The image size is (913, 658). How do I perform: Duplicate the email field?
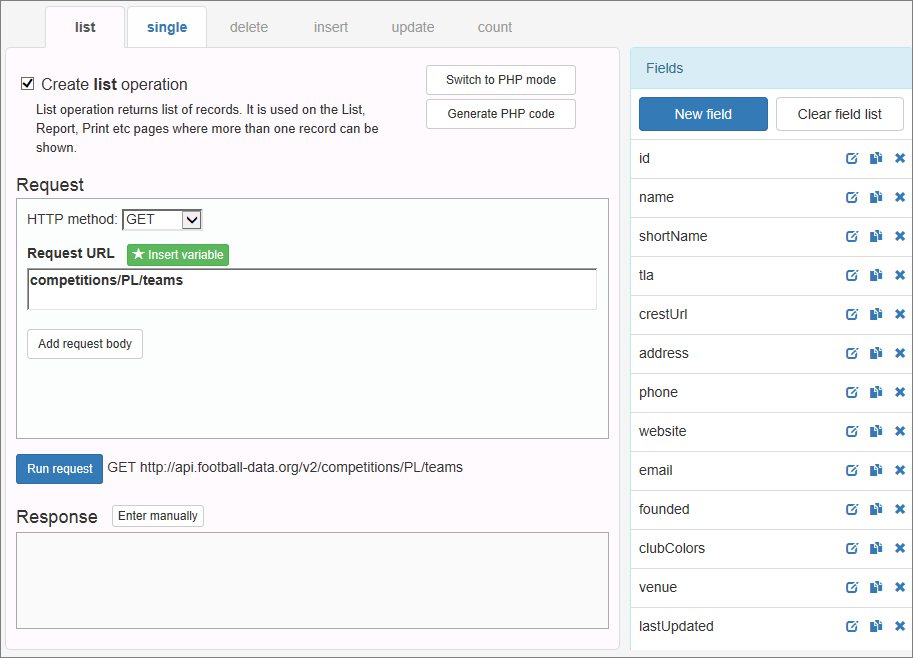point(876,470)
